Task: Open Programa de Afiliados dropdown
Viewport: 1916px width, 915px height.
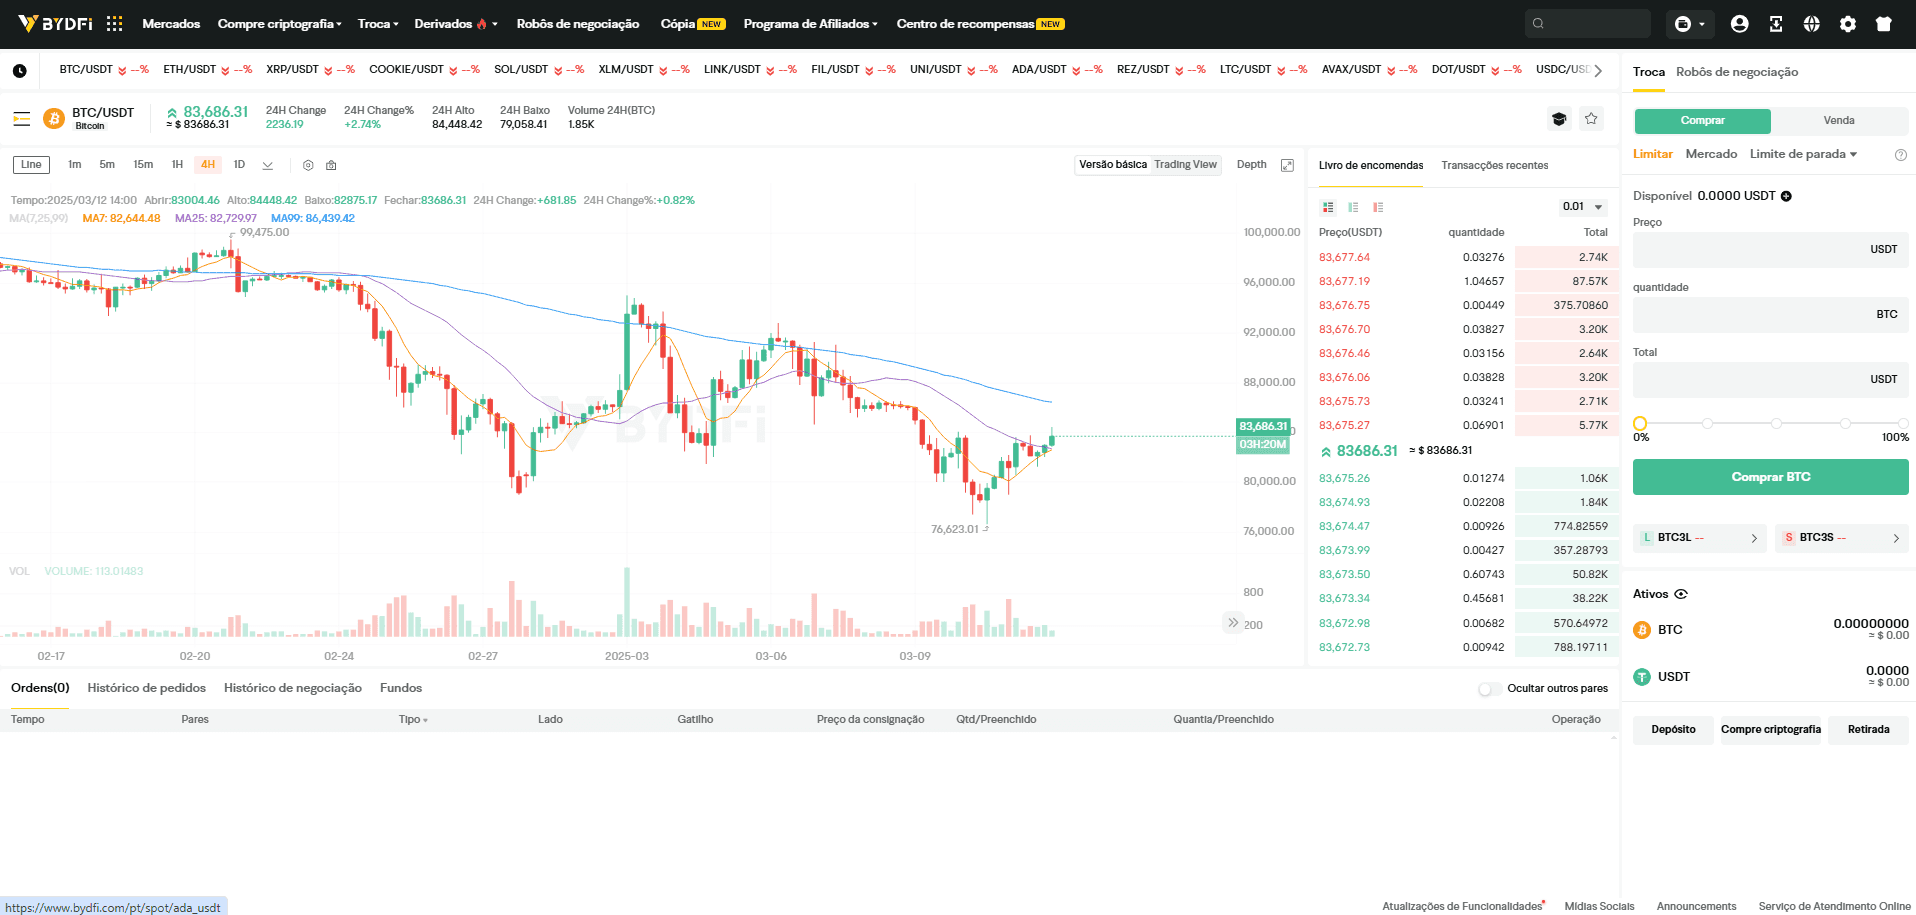Action: (x=811, y=24)
